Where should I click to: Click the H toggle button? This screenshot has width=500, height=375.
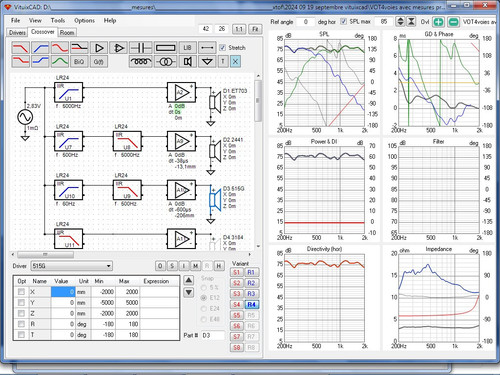(x=219, y=266)
